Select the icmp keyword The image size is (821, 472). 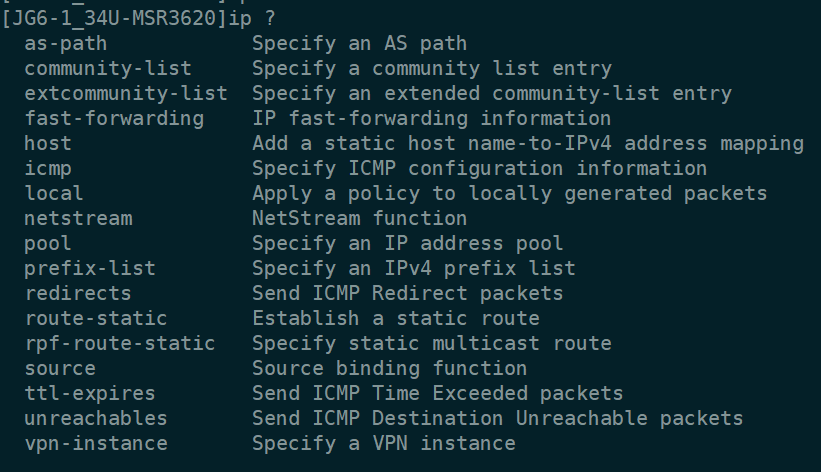(48, 169)
